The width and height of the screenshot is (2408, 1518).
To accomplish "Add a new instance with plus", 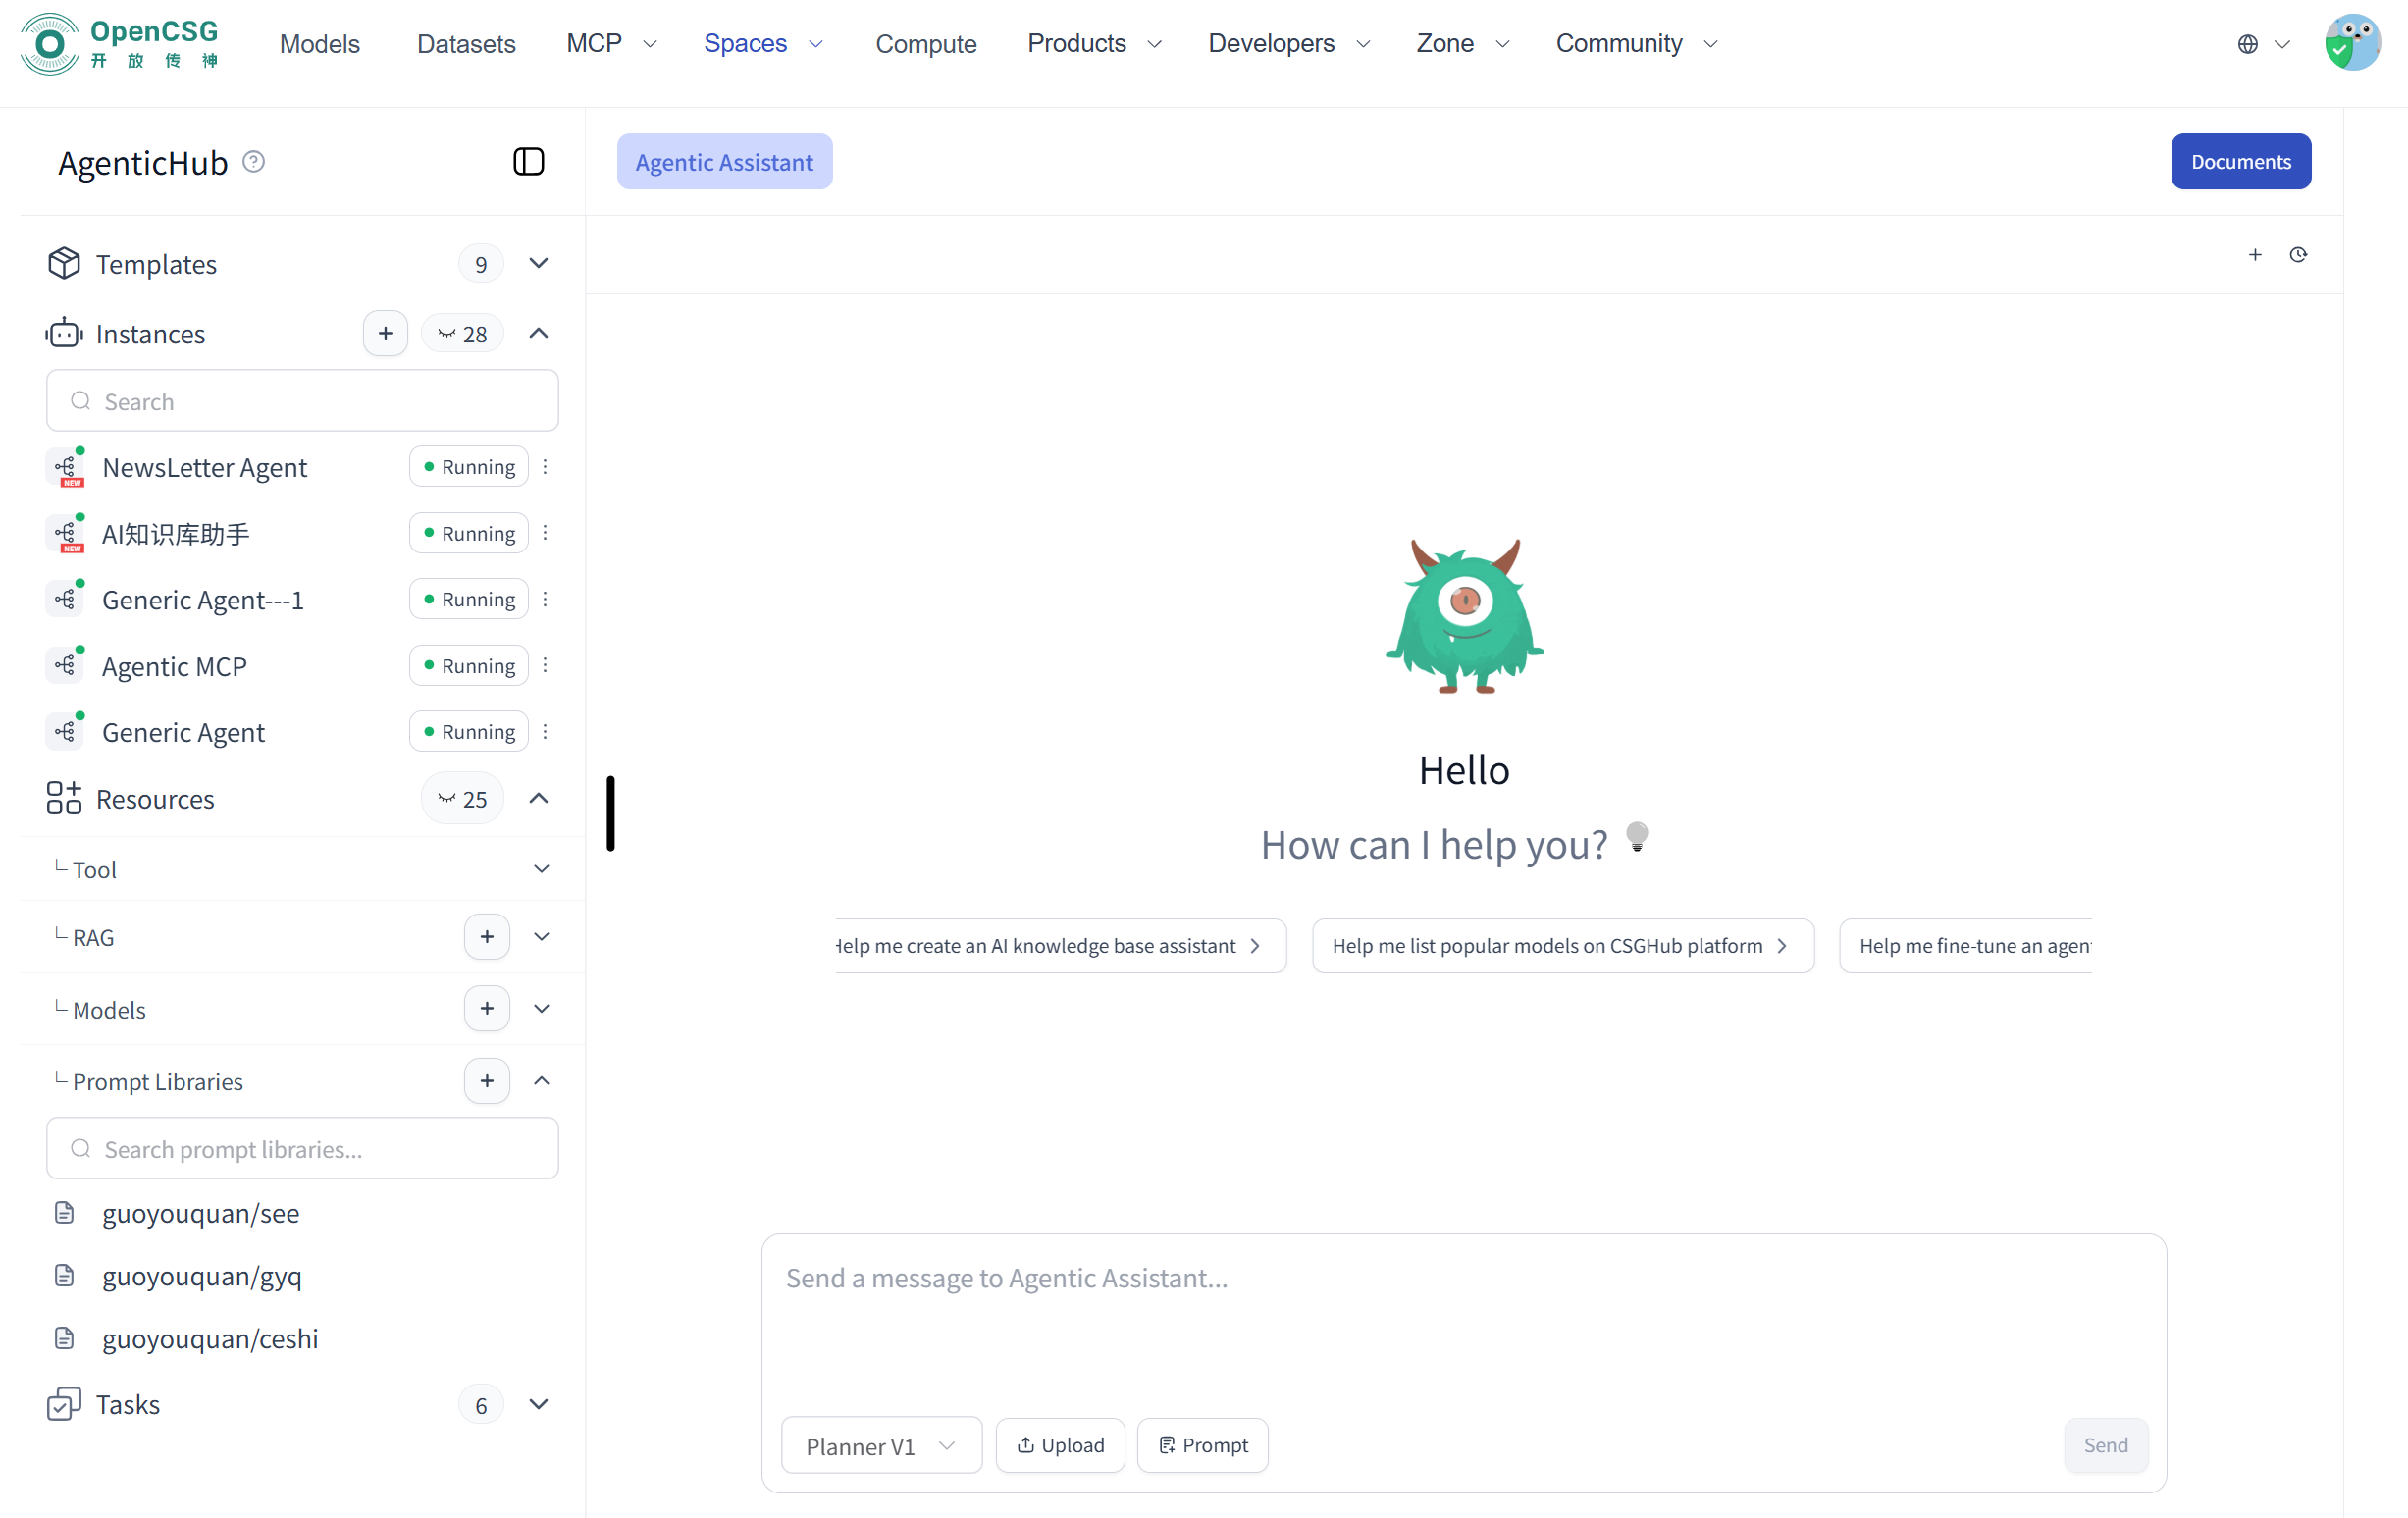I will coord(385,334).
